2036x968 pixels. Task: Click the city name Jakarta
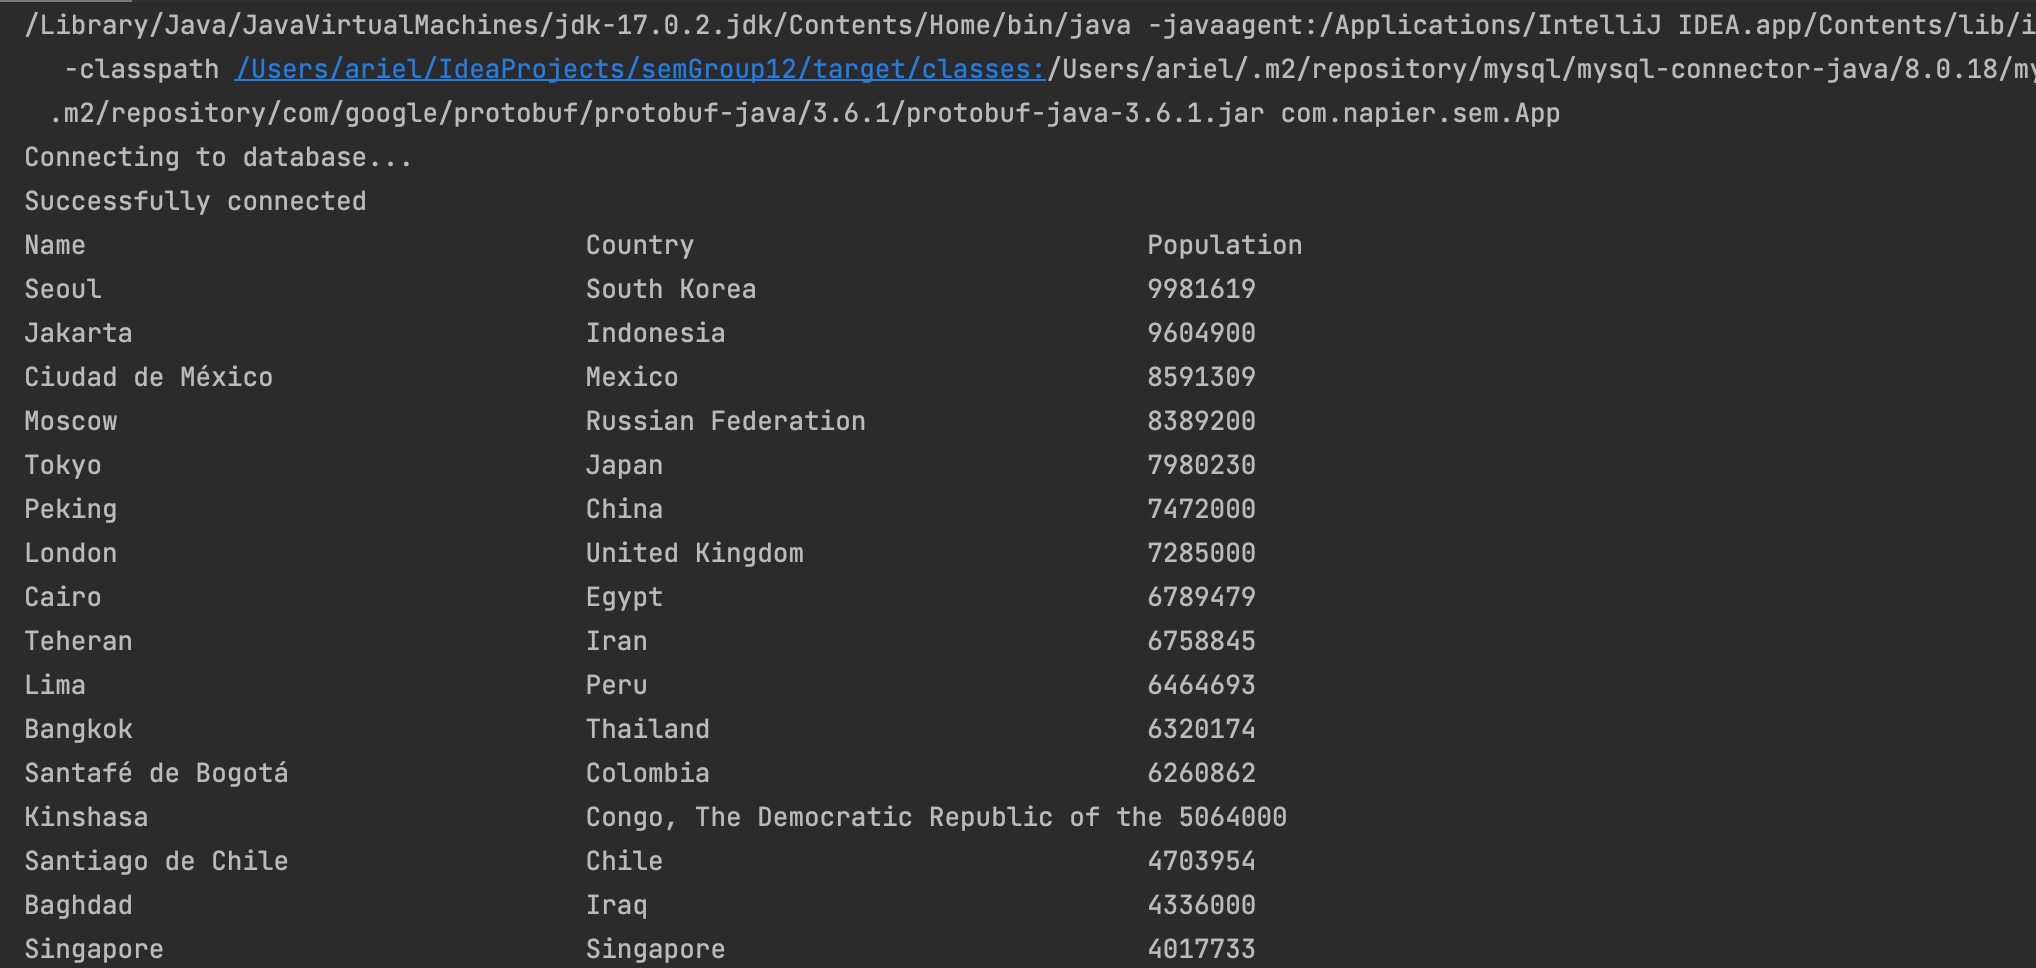78,333
